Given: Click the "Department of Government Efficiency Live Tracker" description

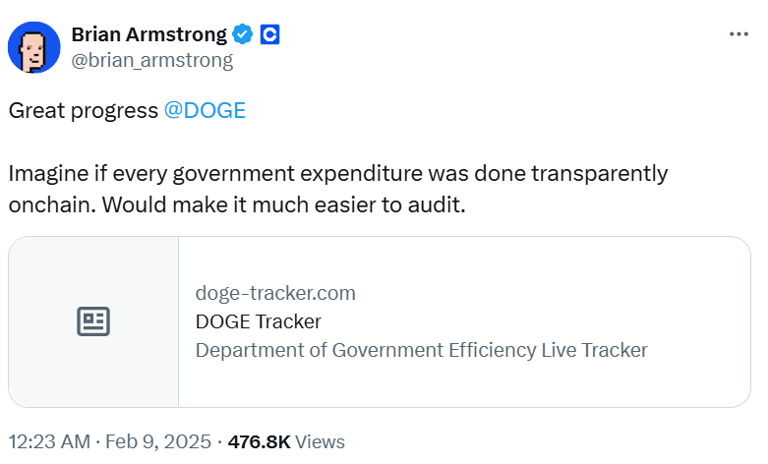Looking at the screenshot, I should pos(421,350).
